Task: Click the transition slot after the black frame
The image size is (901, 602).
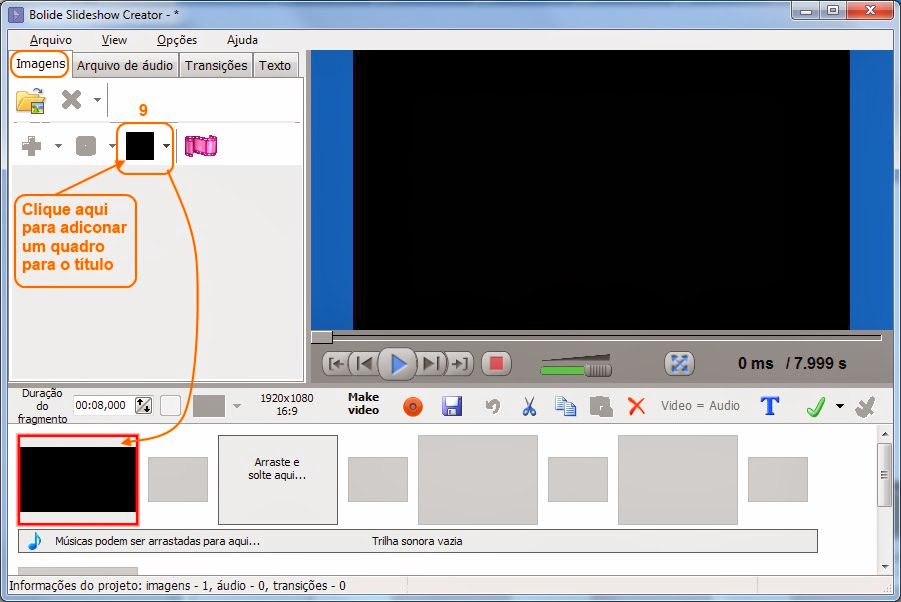Action: (178, 480)
